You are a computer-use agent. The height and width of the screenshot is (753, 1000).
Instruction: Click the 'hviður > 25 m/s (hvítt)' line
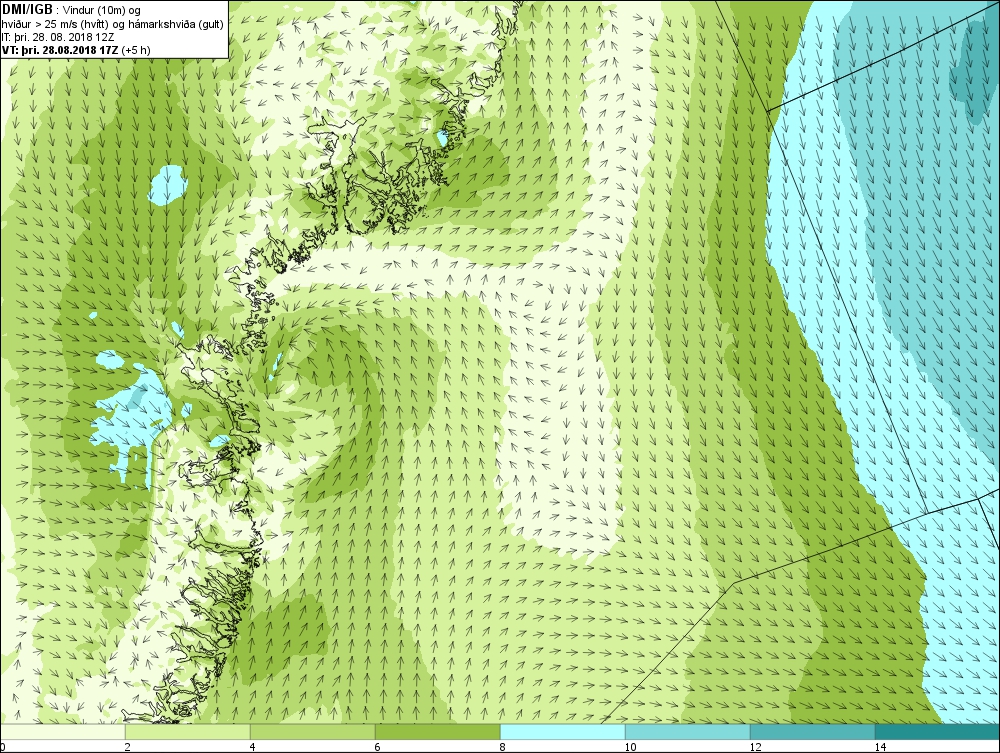pyautogui.click(x=55, y=24)
